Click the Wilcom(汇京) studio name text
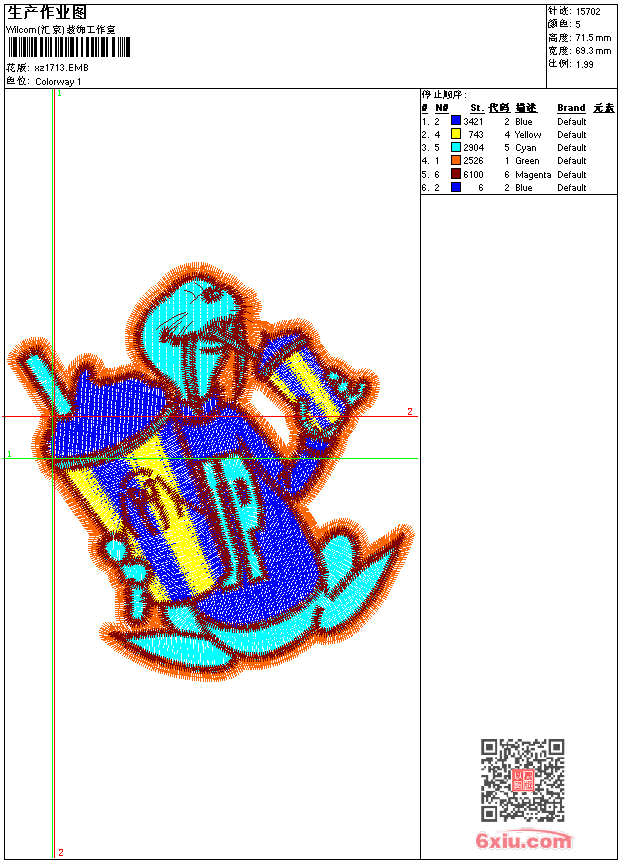 [61, 30]
